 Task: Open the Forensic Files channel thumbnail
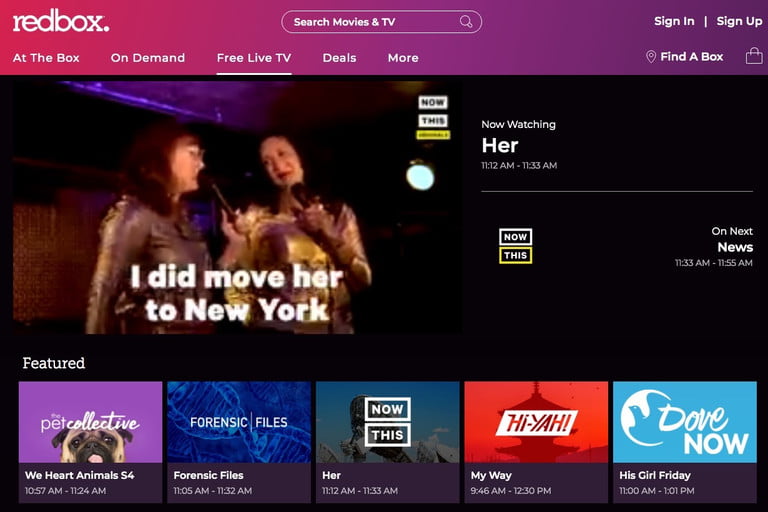(x=238, y=421)
